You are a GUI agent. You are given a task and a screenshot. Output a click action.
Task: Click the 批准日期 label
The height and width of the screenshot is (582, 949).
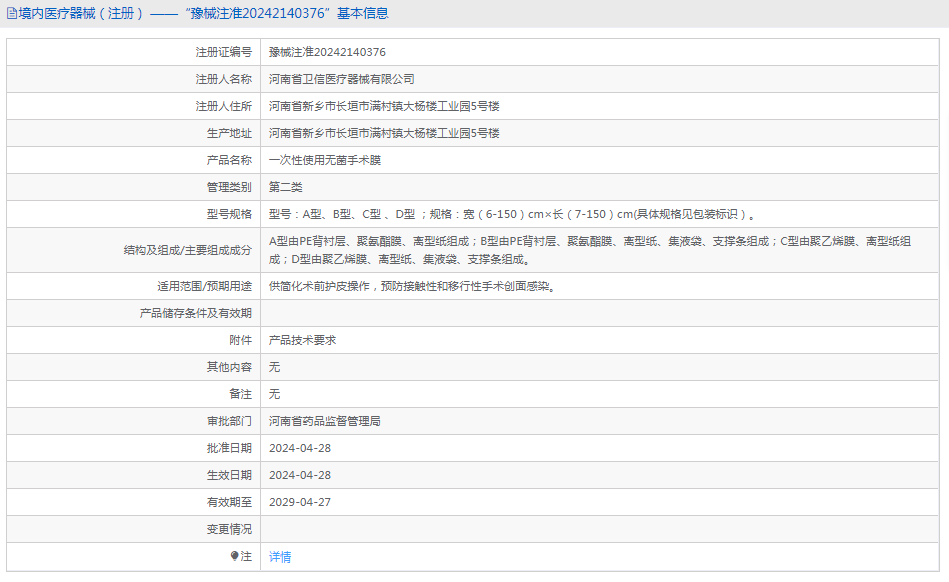229,448
